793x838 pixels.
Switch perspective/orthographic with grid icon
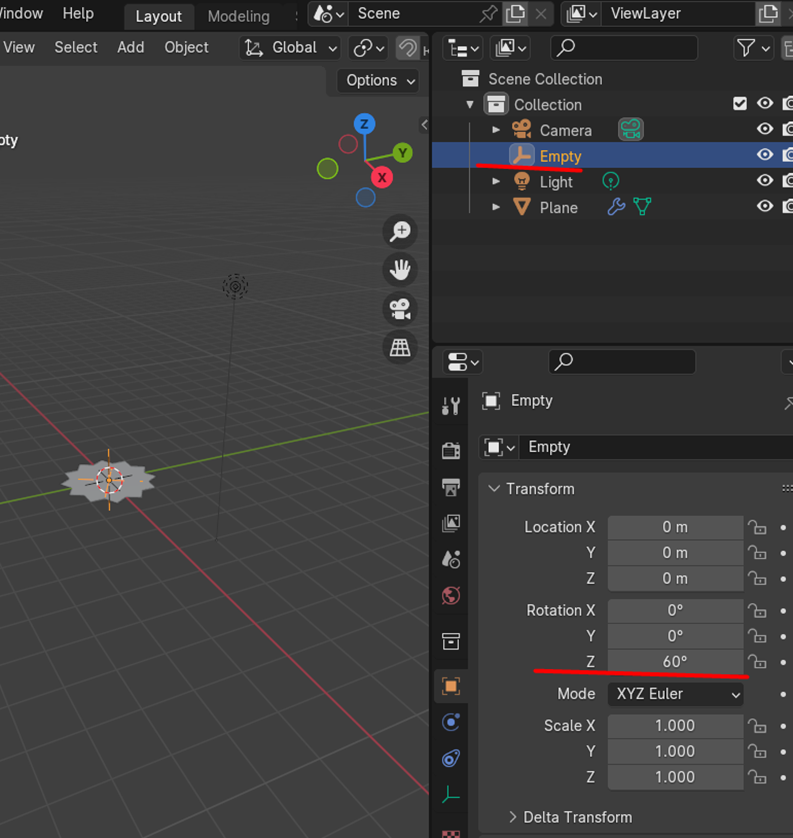(x=400, y=347)
